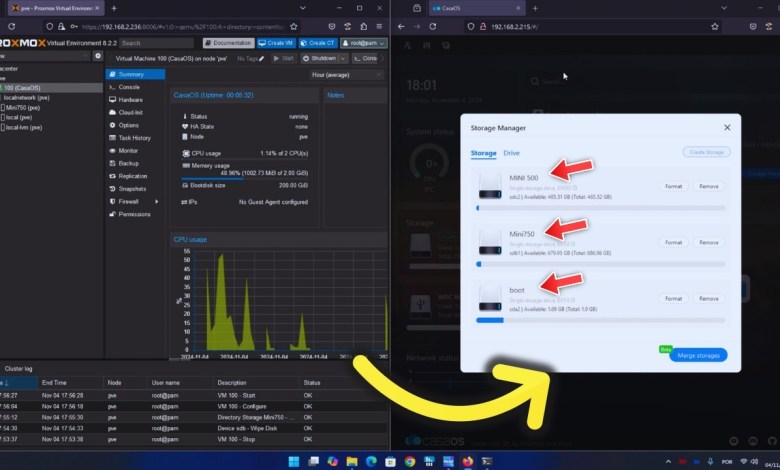
Task: Select localnetwork (pve) in the tree
Action: pyautogui.click(x=26, y=98)
